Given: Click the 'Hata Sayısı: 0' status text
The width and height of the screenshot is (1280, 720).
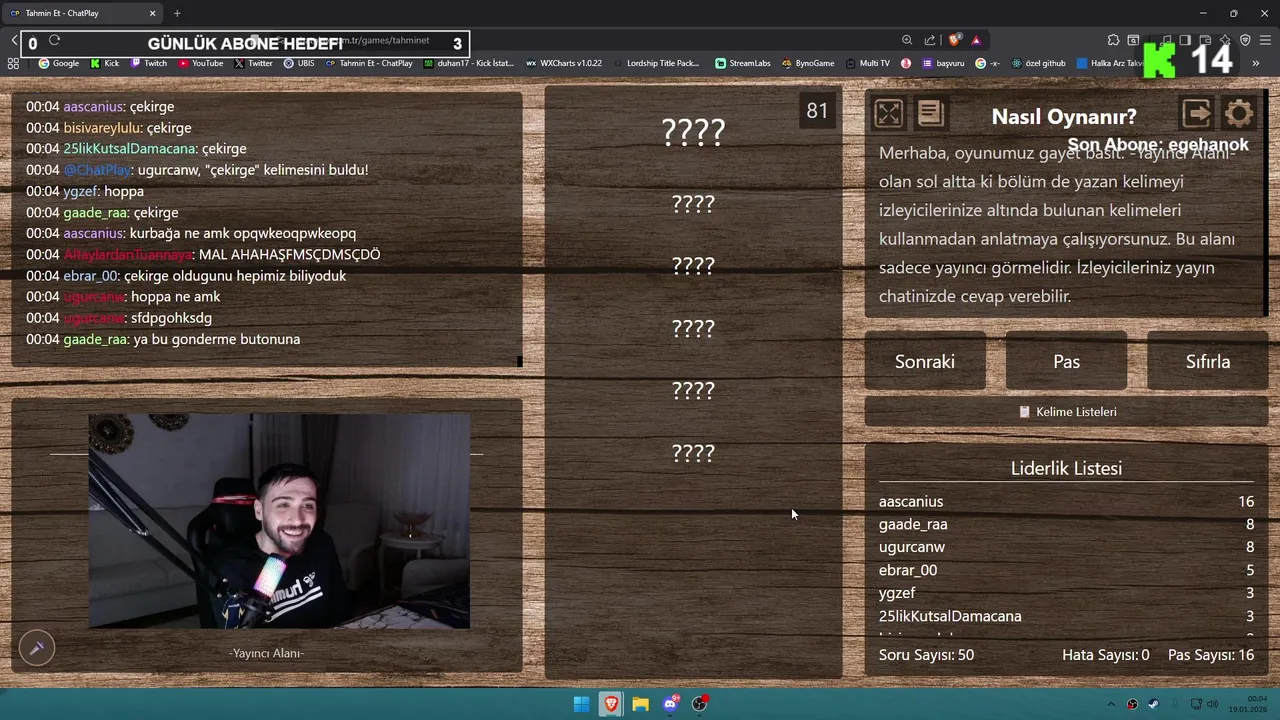Looking at the screenshot, I should point(1106,655).
